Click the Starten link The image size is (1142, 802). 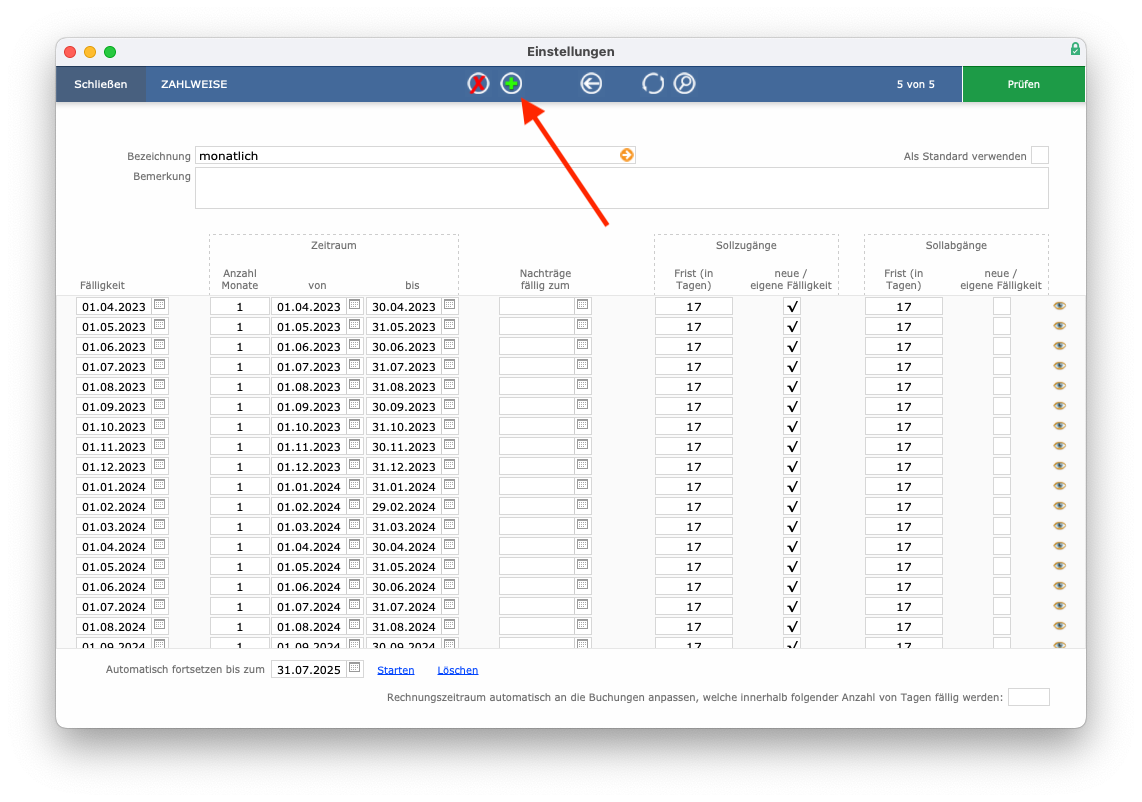[x=395, y=670]
